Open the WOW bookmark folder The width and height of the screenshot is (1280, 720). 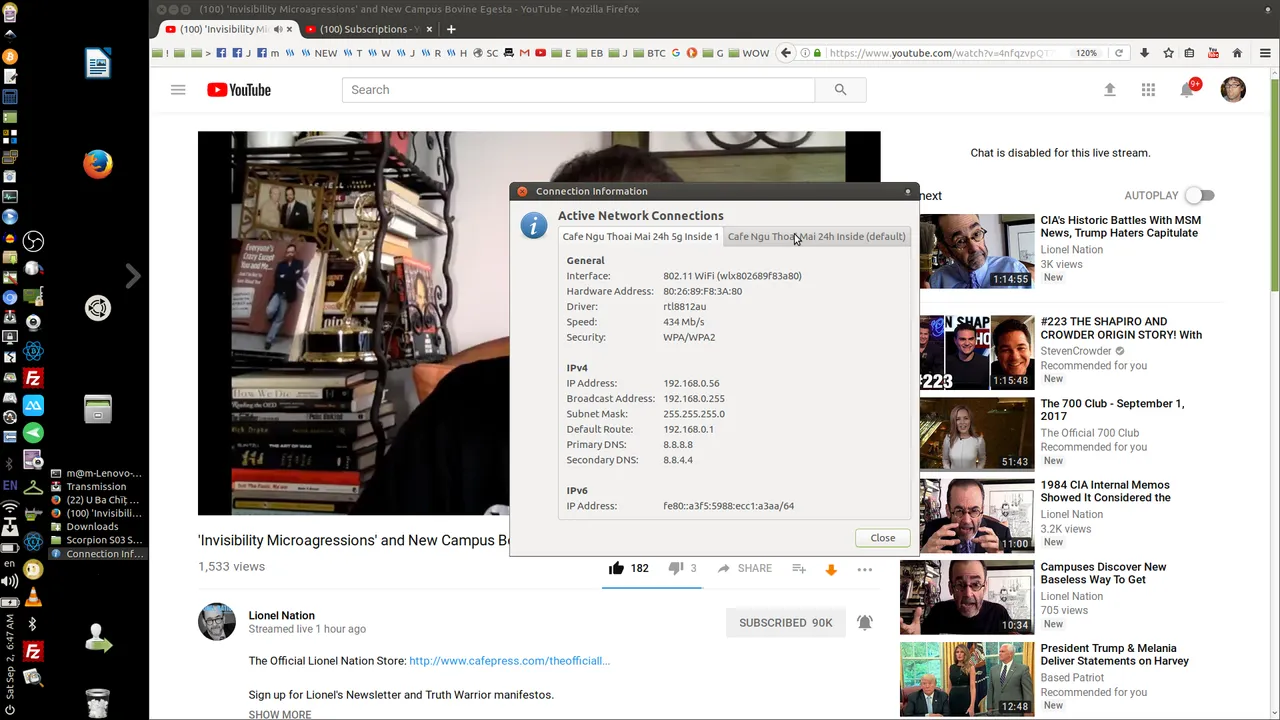pyautogui.click(x=749, y=53)
